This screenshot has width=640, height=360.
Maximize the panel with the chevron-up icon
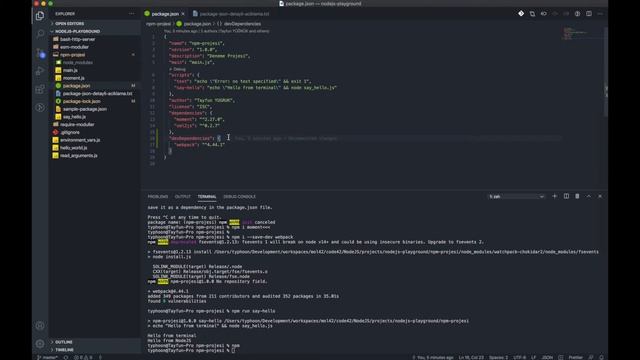point(589,196)
